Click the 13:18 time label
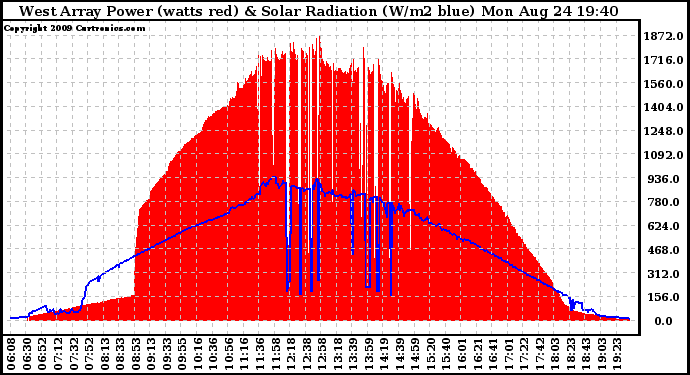Screen dimensions: 690x375 tap(338, 354)
